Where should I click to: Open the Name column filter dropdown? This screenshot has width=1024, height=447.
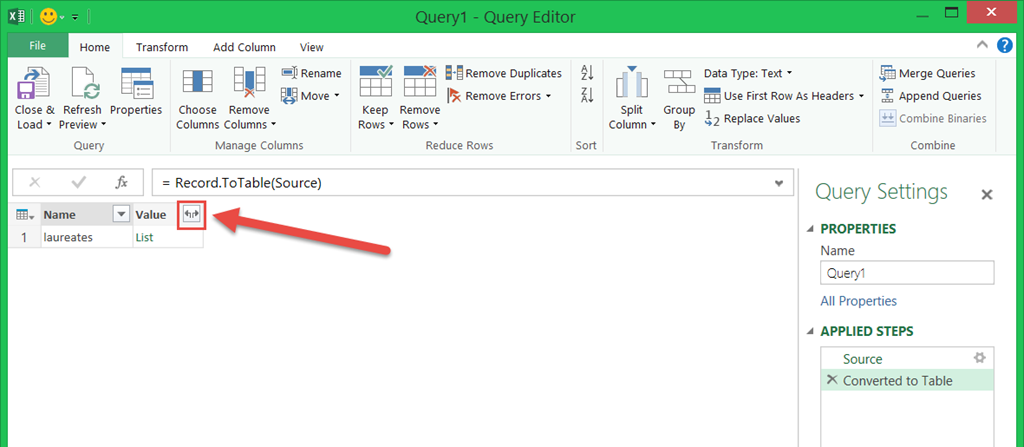click(x=121, y=214)
